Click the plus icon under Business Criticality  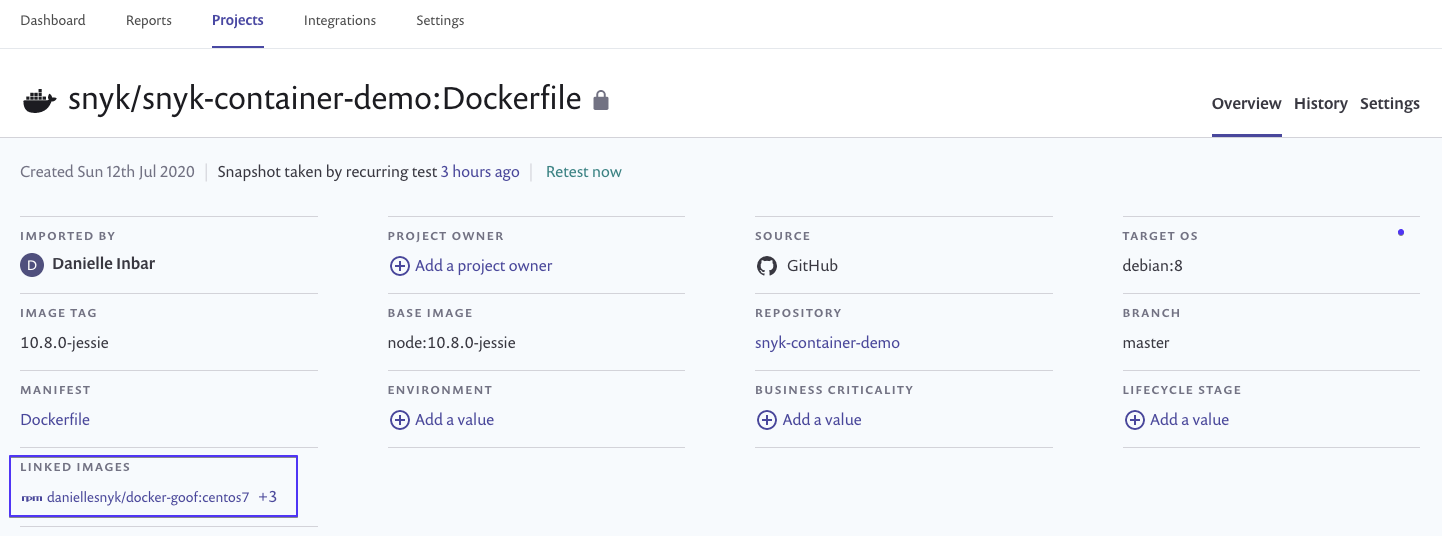click(x=767, y=420)
